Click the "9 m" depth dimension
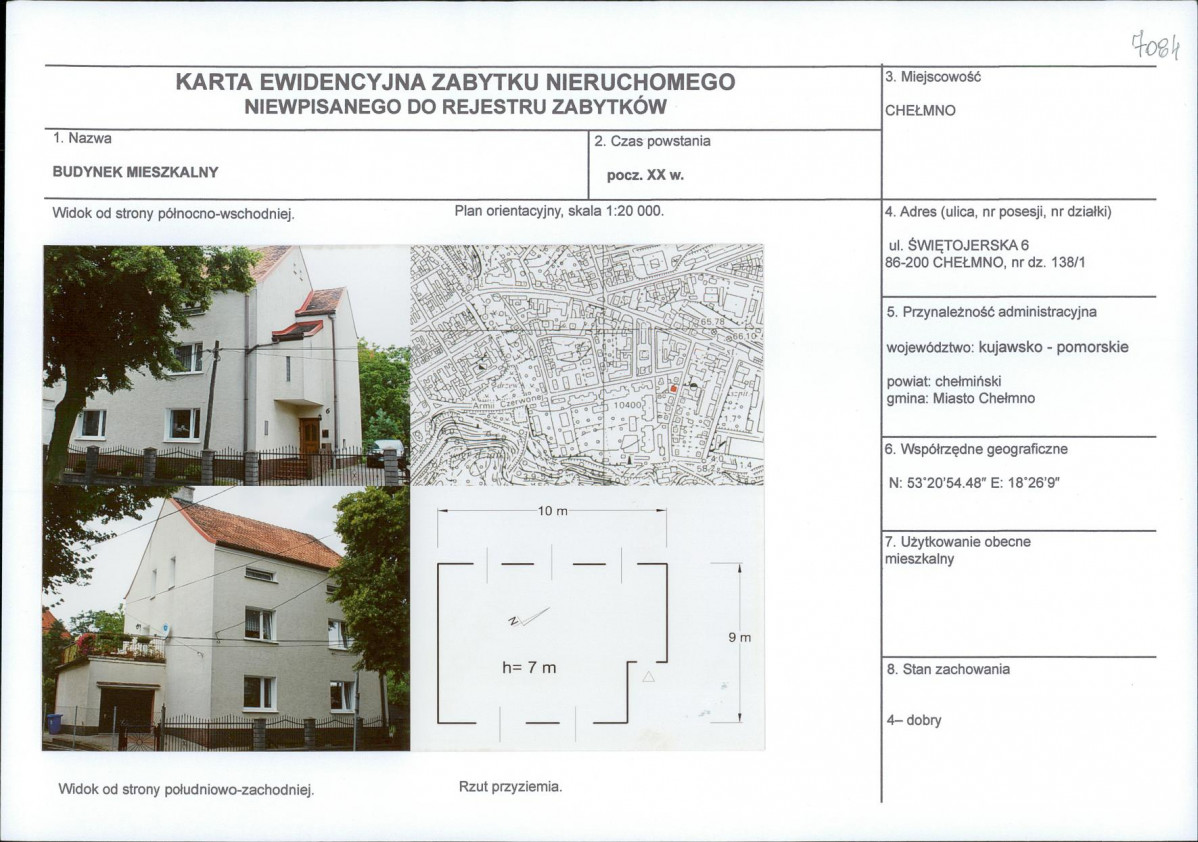 [740, 637]
